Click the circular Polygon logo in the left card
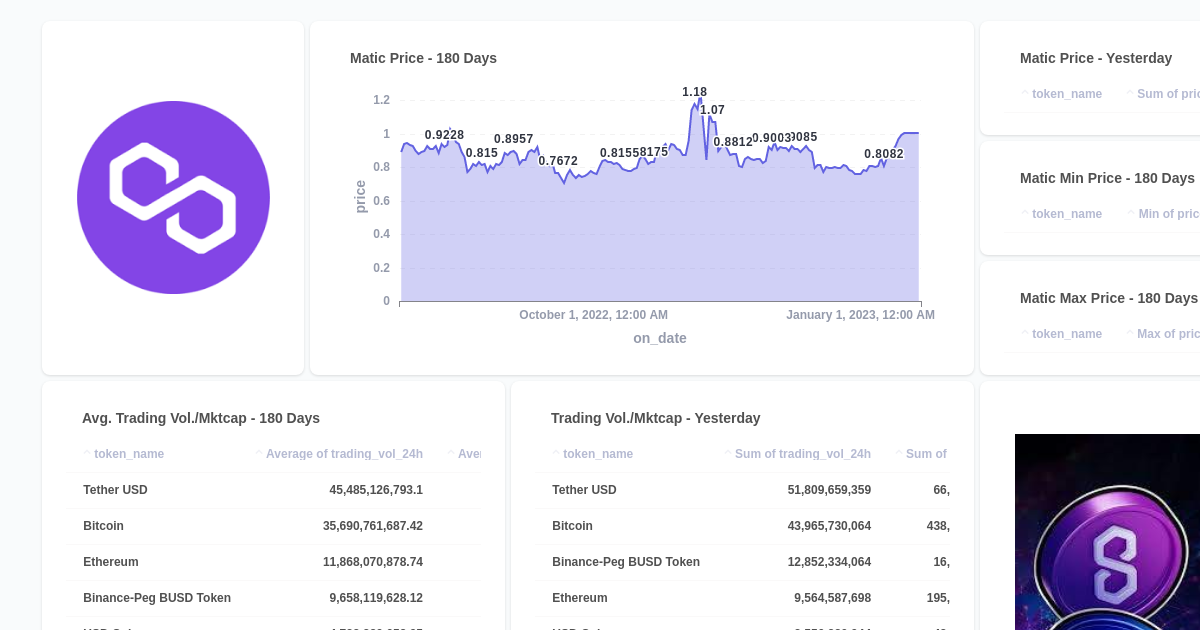Screen dimensions: 1200x630 point(173,197)
